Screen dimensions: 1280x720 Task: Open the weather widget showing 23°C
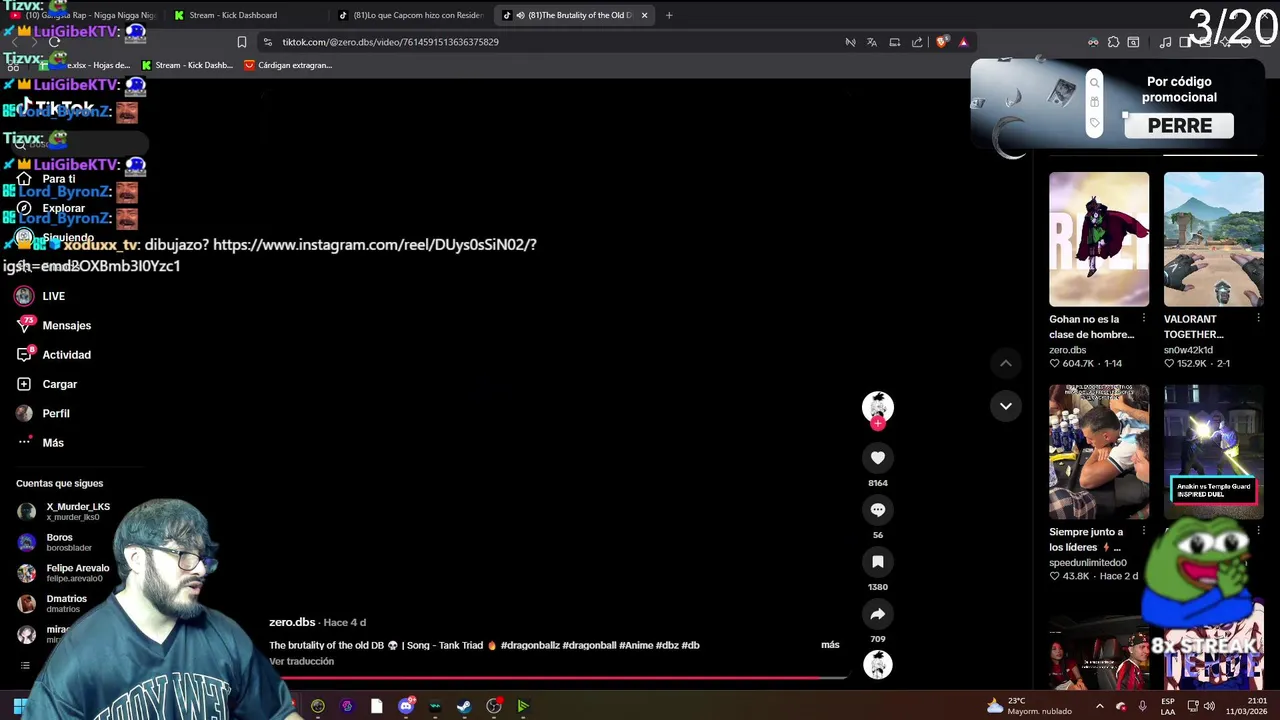click(x=1028, y=706)
